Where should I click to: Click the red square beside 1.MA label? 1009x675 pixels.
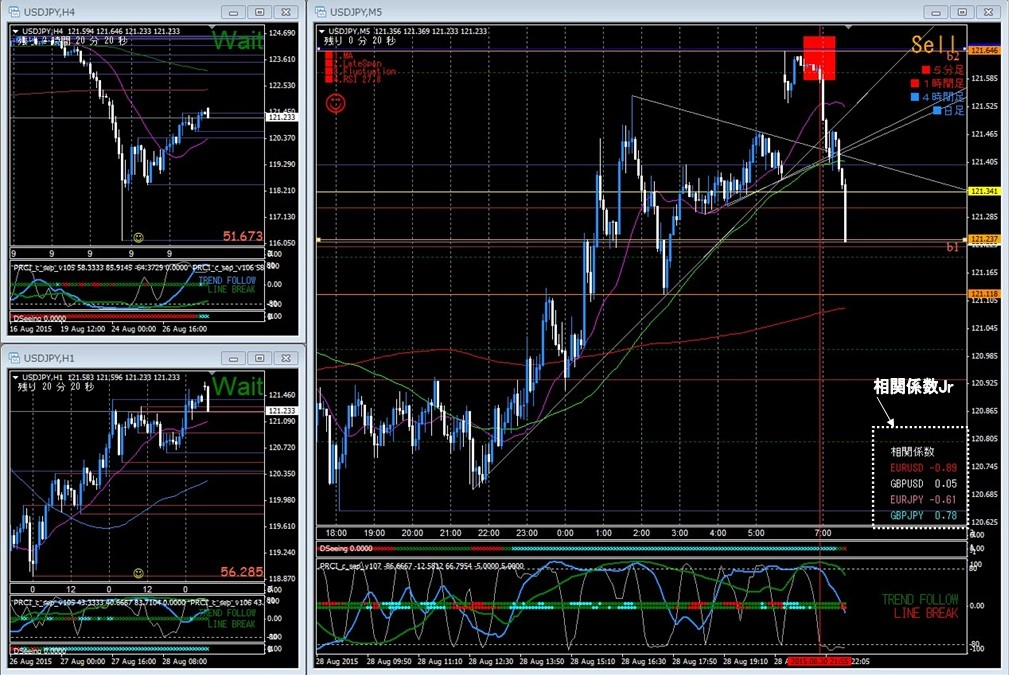[x=329, y=56]
